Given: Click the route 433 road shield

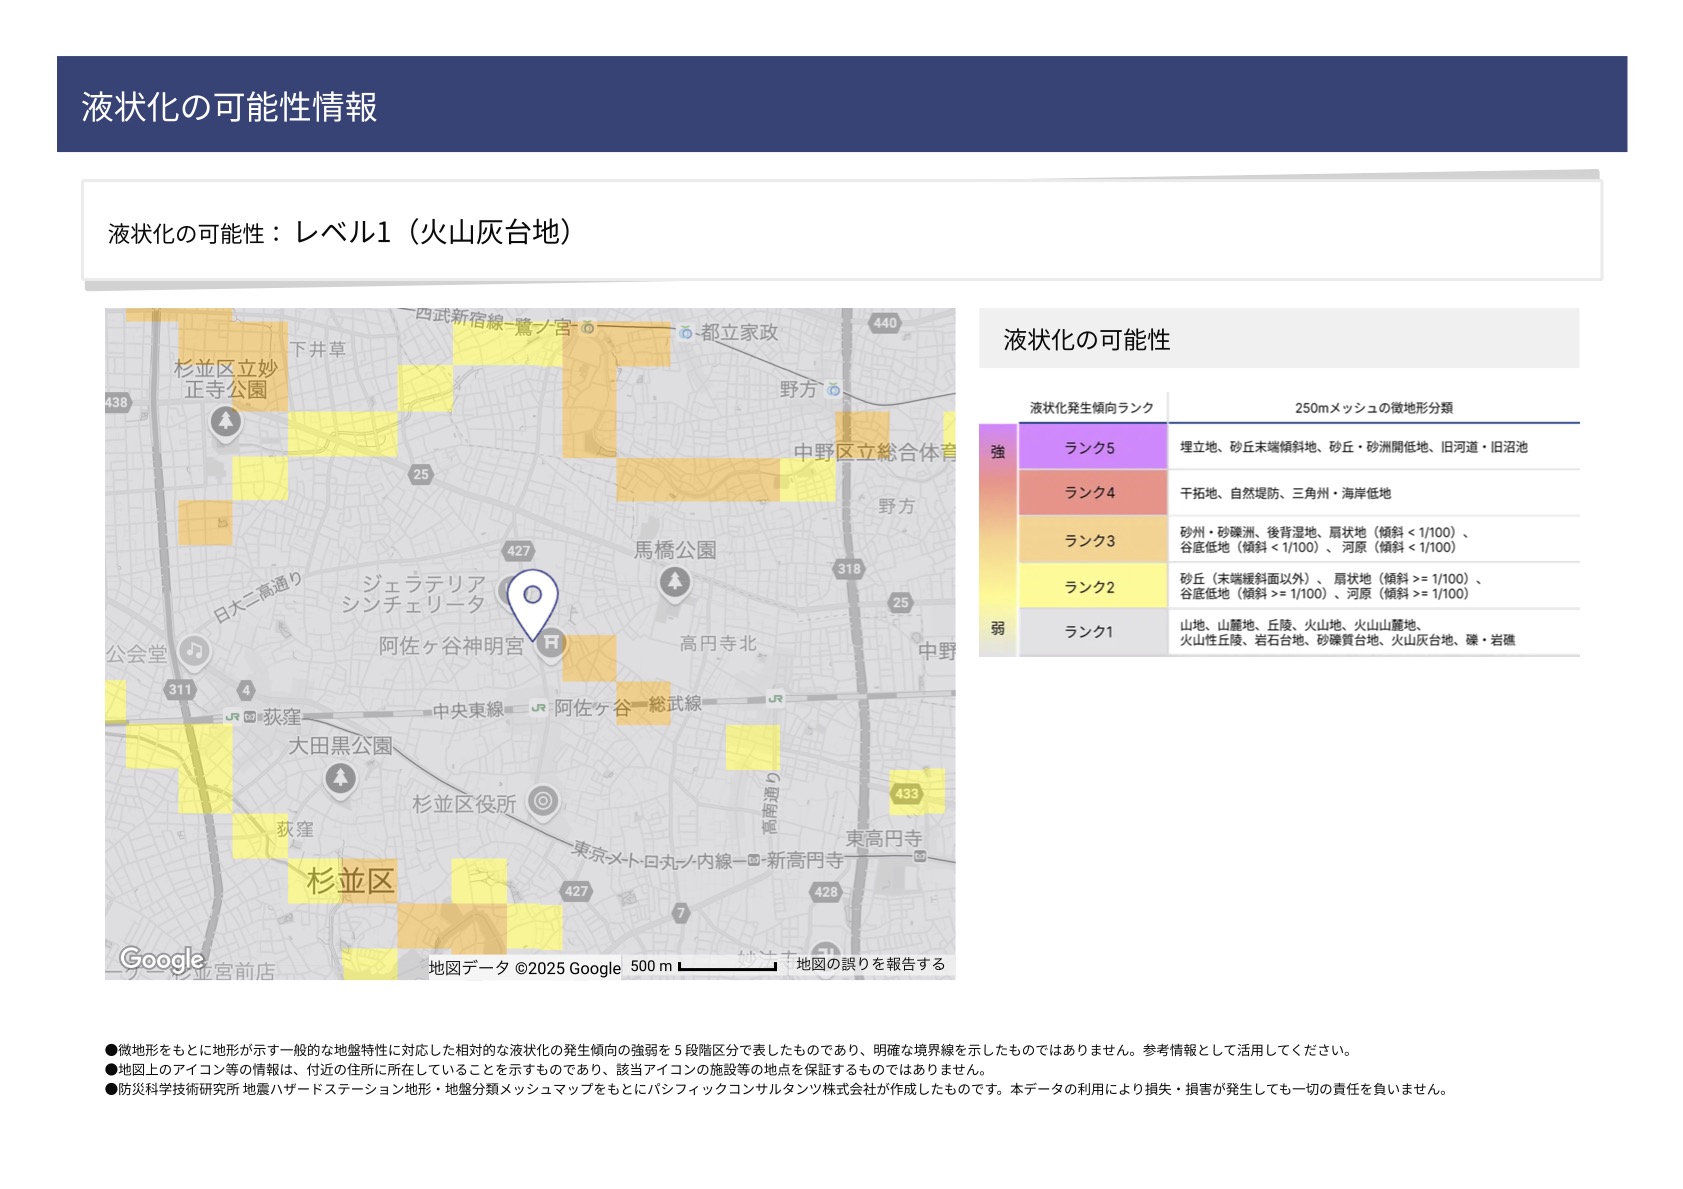Looking at the screenshot, I should [906, 794].
